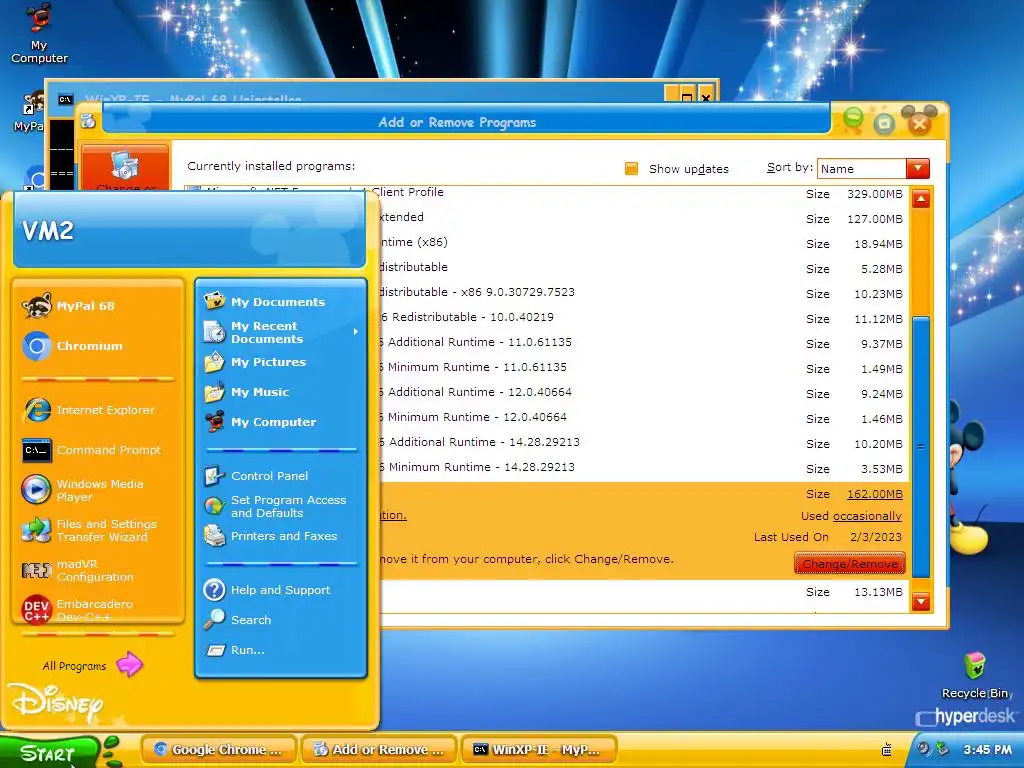Open Internet Explorer in Start menu

[x=98, y=410]
